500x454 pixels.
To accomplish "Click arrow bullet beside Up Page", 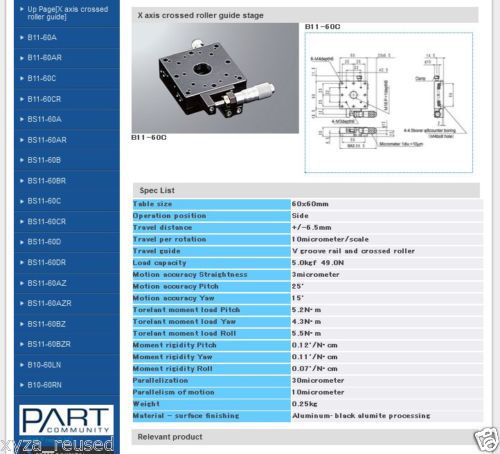I will [x=22, y=9].
